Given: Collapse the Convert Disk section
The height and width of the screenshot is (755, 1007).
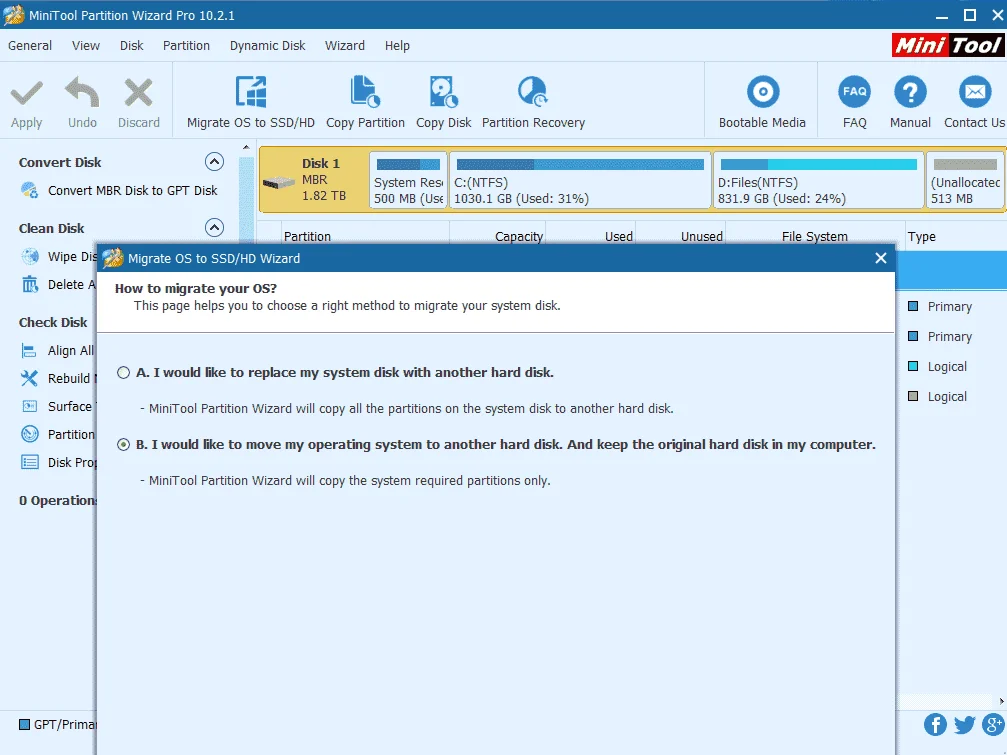Looking at the screenshot, I should click(214, 162).
